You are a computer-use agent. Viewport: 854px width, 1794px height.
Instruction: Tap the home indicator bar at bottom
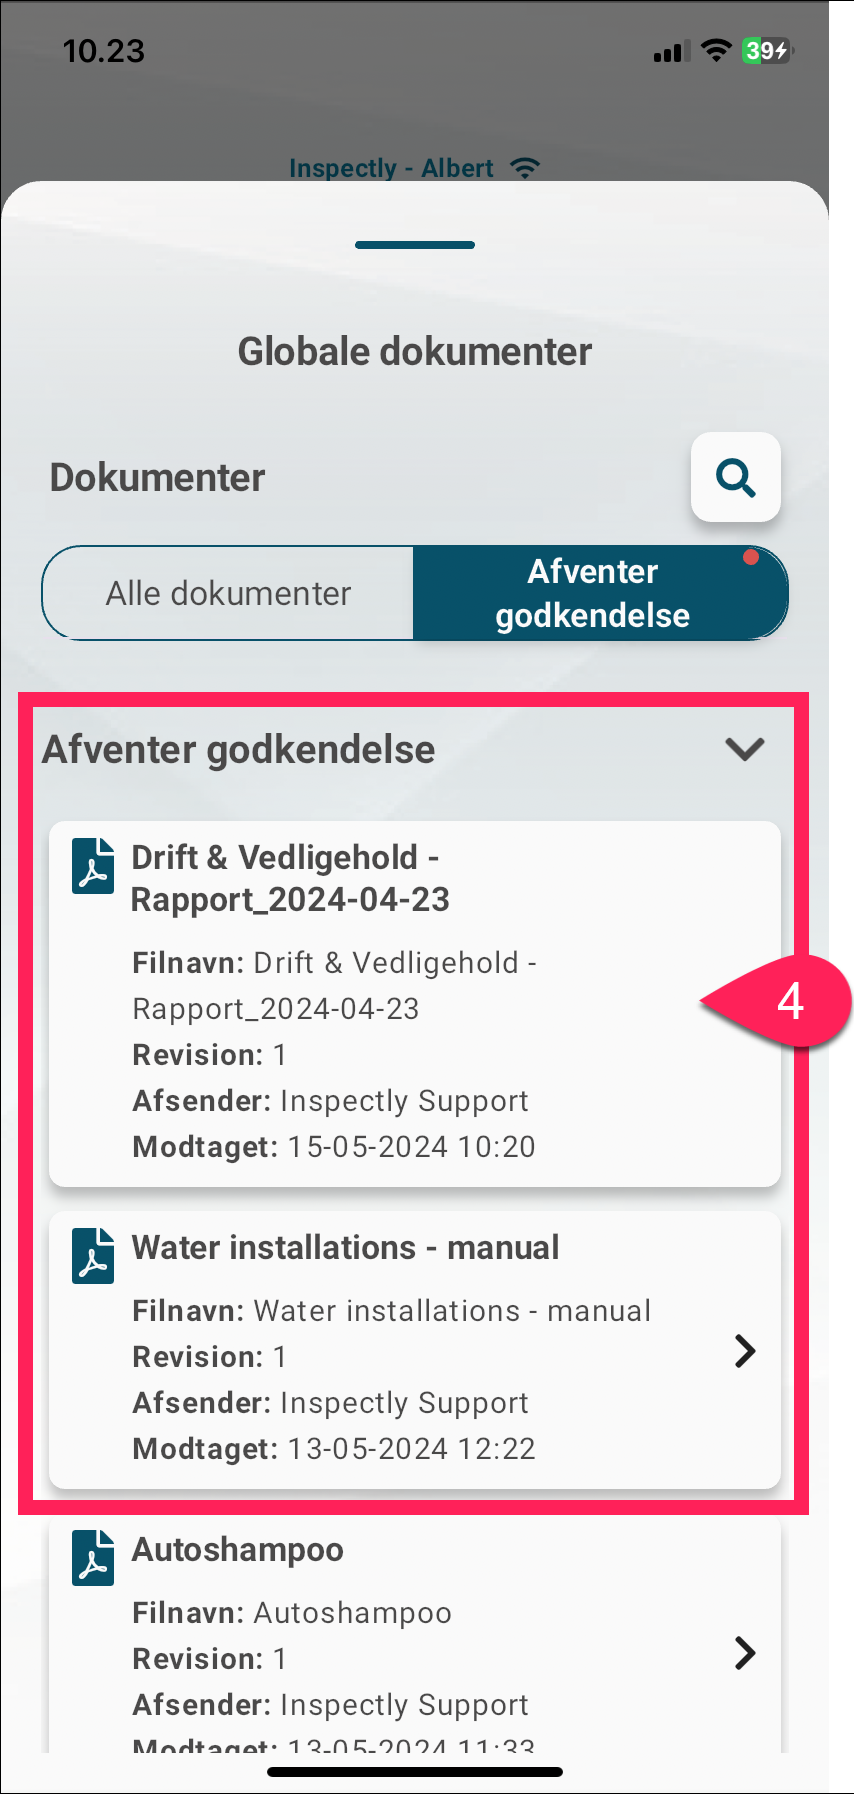[415, 1772]
